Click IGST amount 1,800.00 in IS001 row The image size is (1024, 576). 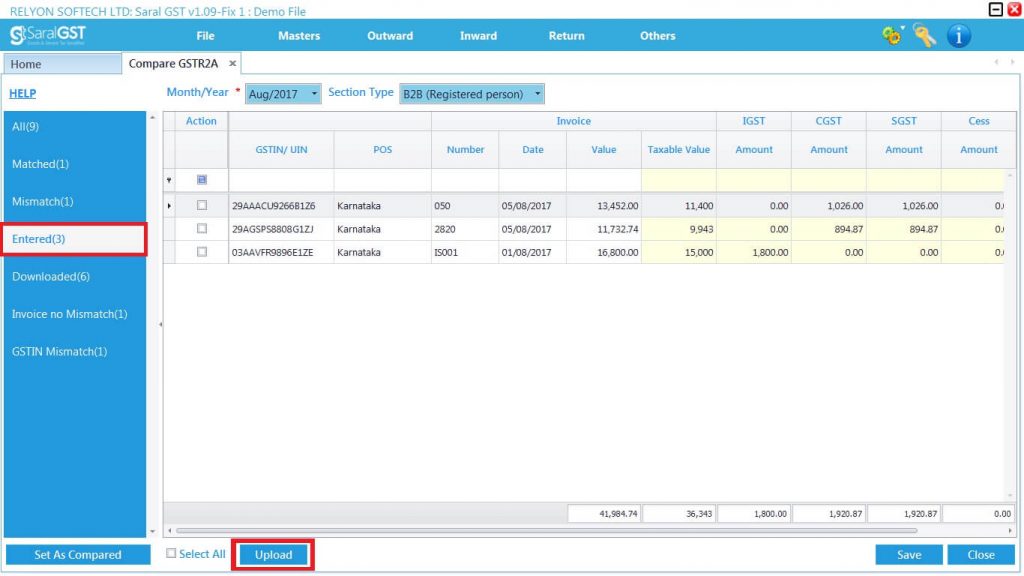(754, 252)
